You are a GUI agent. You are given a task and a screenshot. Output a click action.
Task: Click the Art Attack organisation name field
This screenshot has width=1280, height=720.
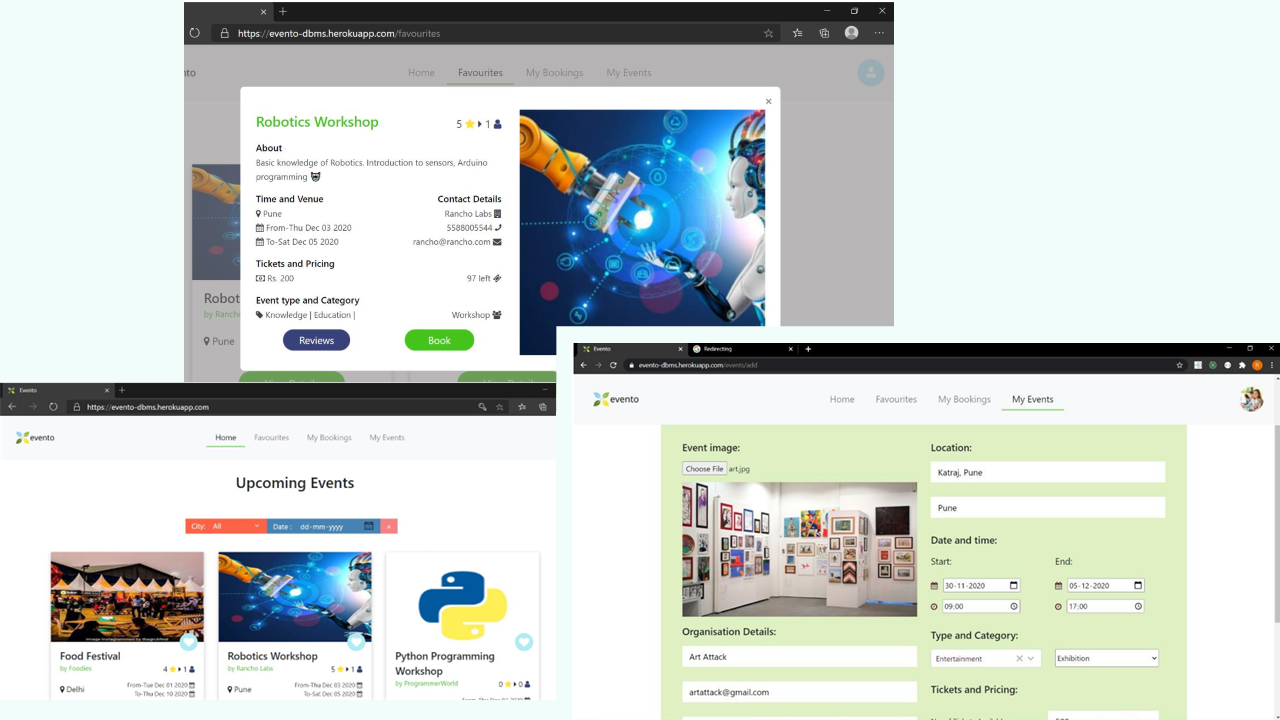click(799, 657)
